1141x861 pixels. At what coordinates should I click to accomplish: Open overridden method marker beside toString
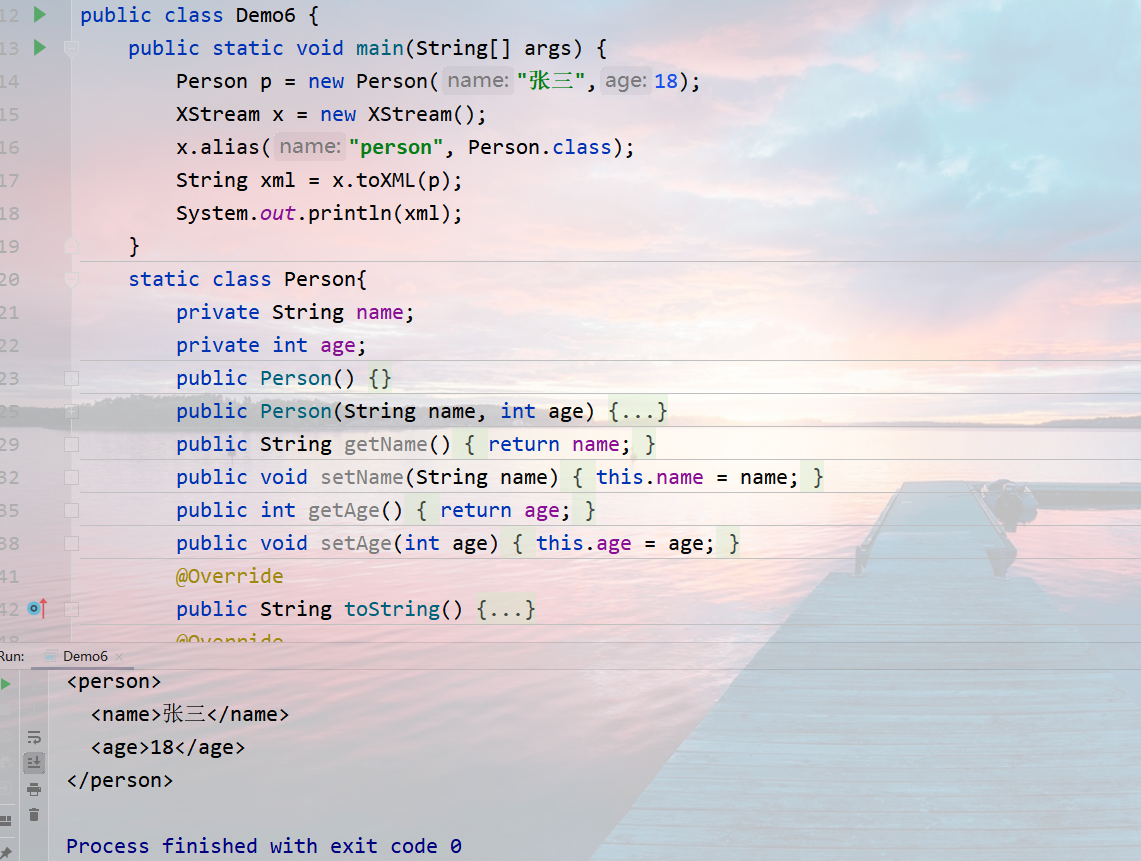(x=37, y=608)
